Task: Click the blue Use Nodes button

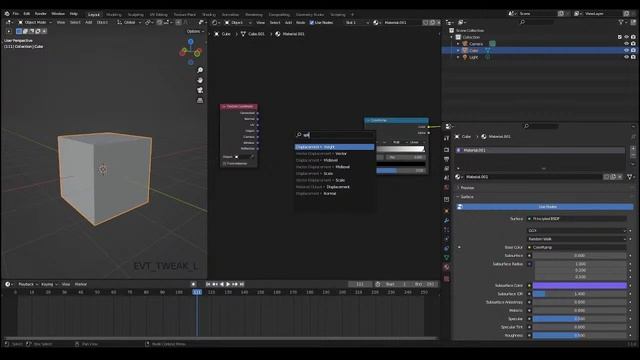Action: pos(545,207)
